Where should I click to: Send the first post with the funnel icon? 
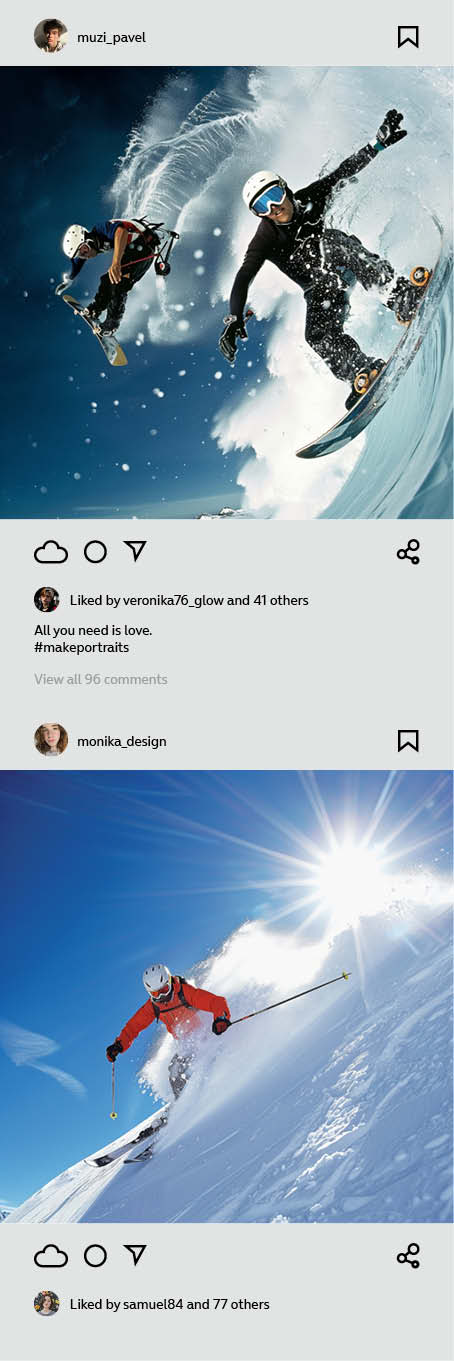[x=135, y=551]
